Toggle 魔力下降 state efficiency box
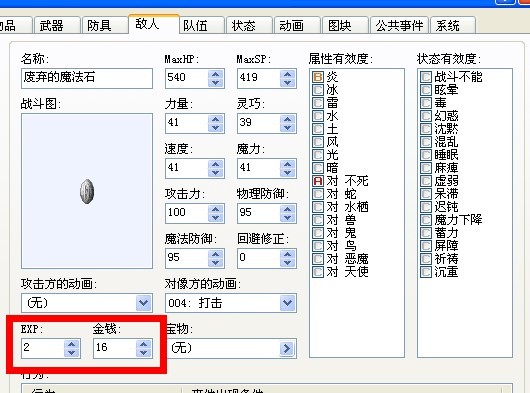530x393 pixels. [426, 220]
